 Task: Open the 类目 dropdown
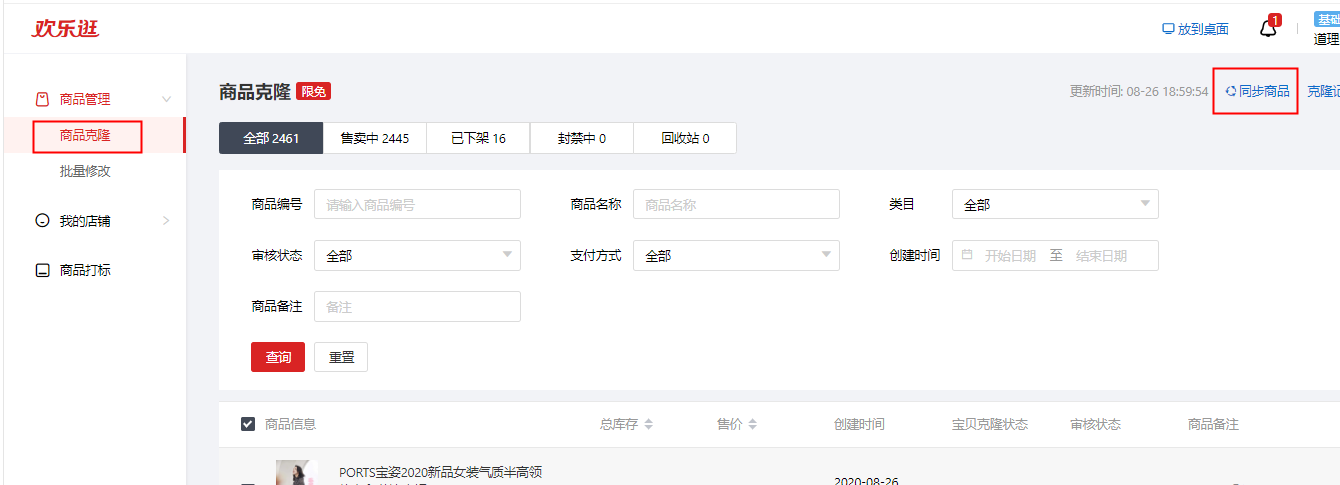pyautogui.click(x=1055, y=204)
